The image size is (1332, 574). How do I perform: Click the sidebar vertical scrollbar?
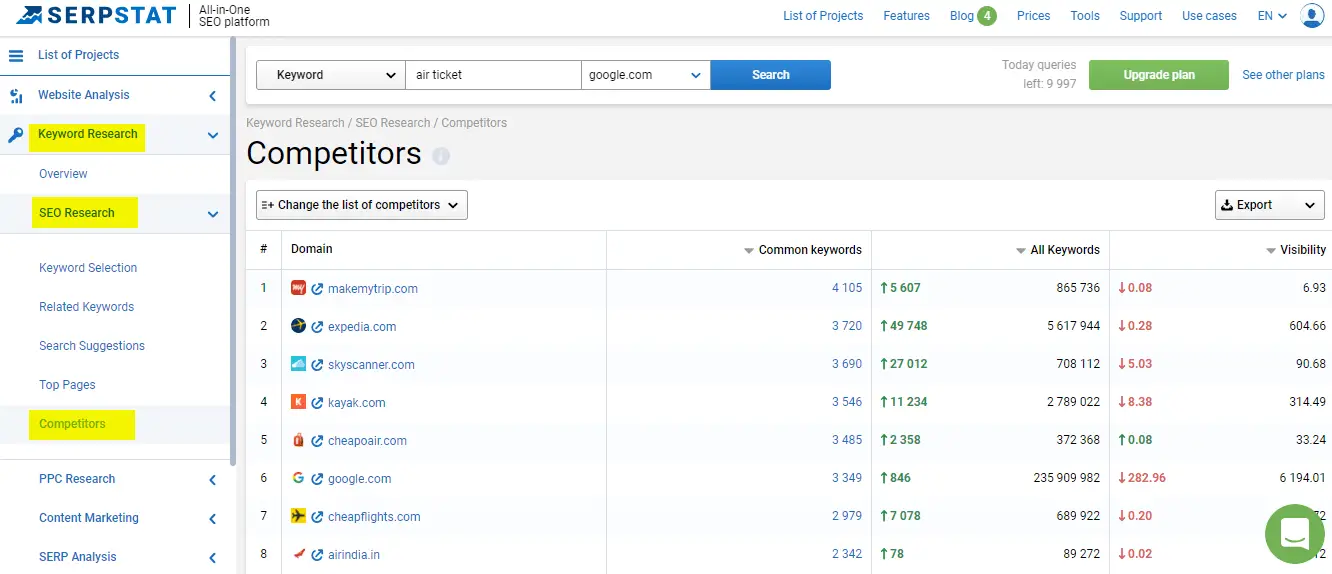(233, 250)
